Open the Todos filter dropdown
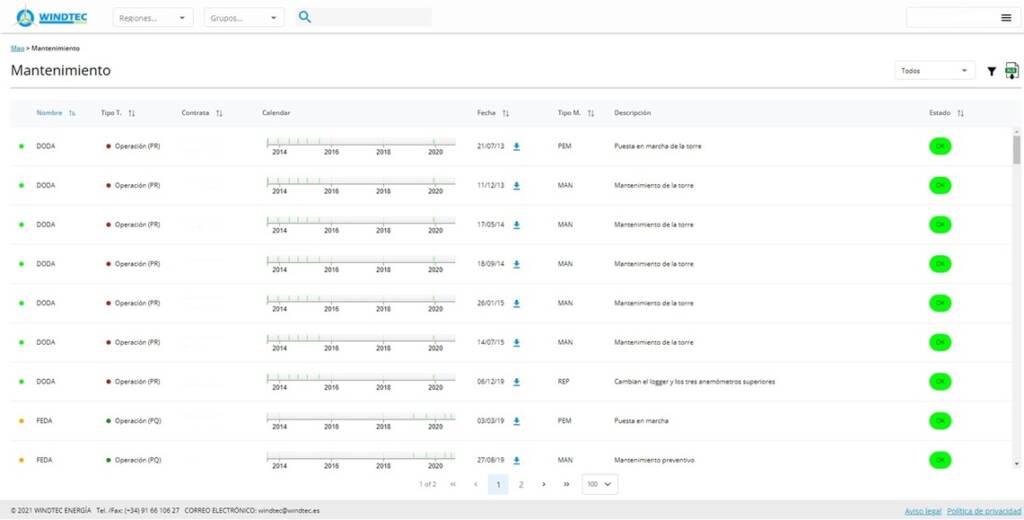Viewport: 1024px width, 520px height. pos(934,71)
